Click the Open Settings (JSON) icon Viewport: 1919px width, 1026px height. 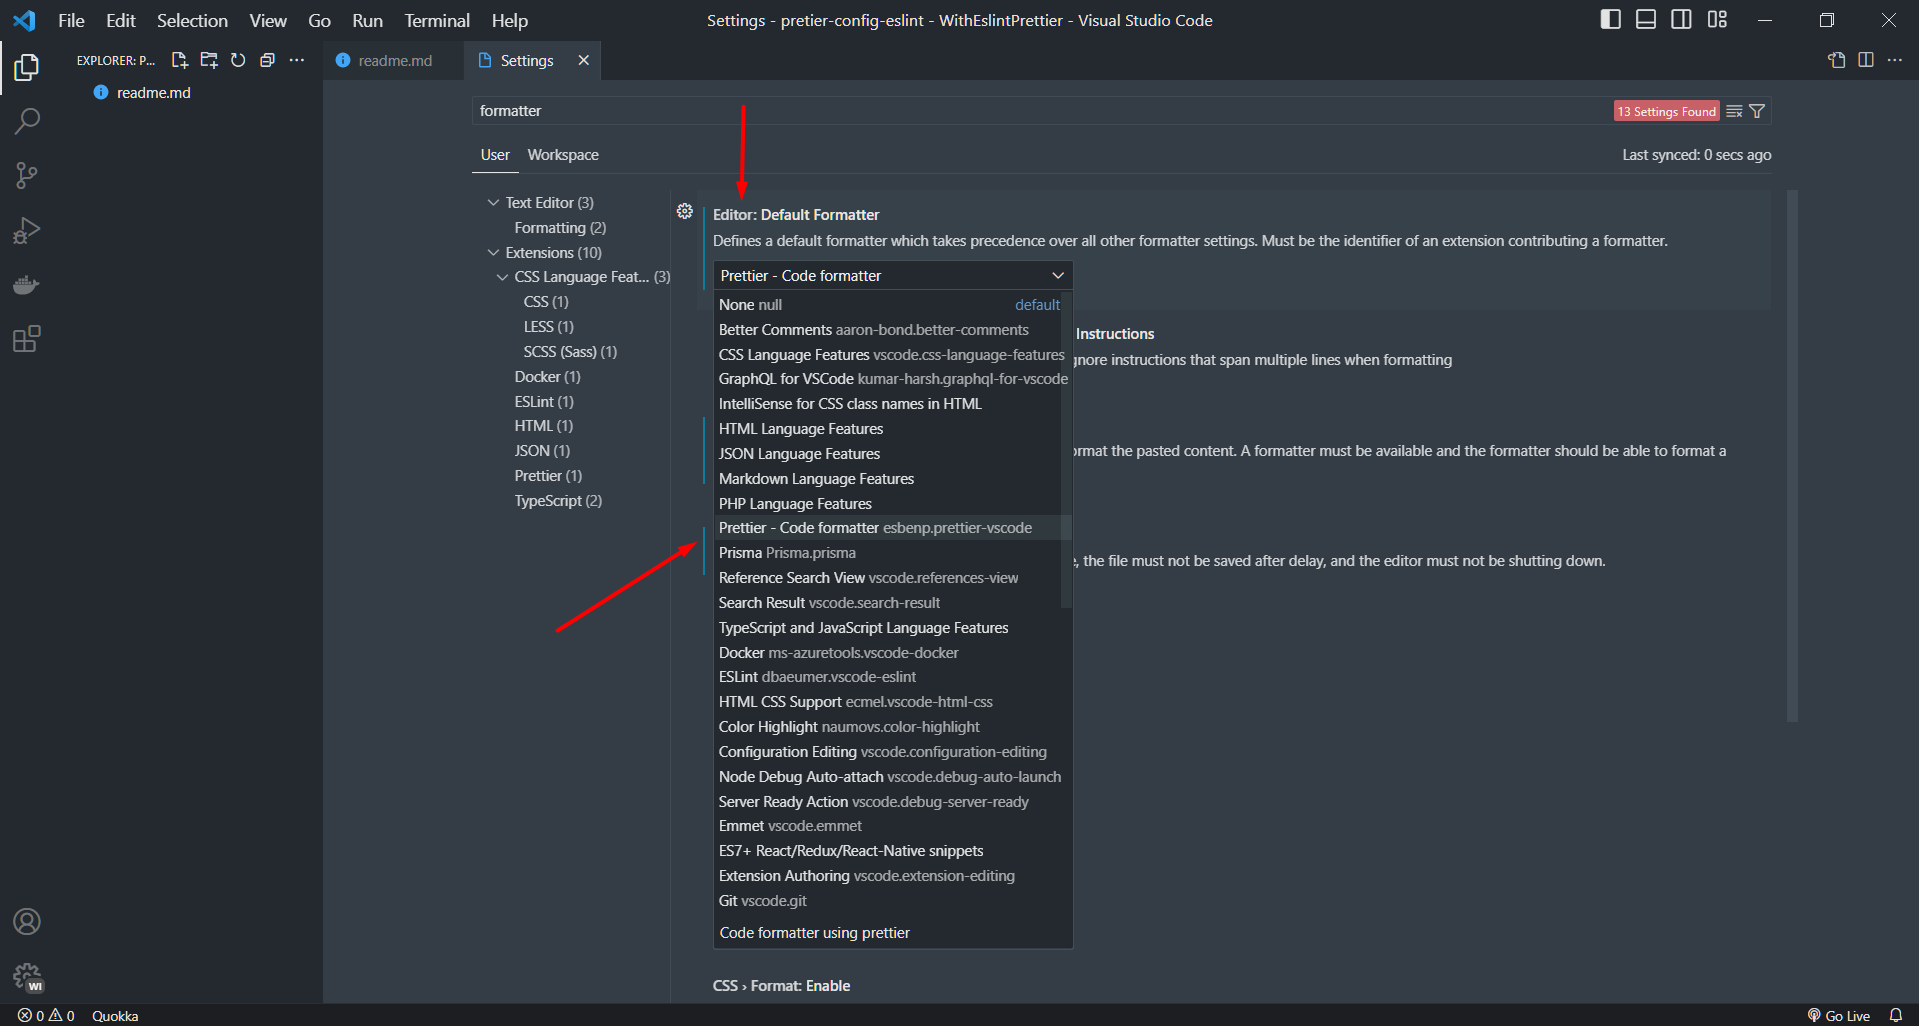[1837, 60]
